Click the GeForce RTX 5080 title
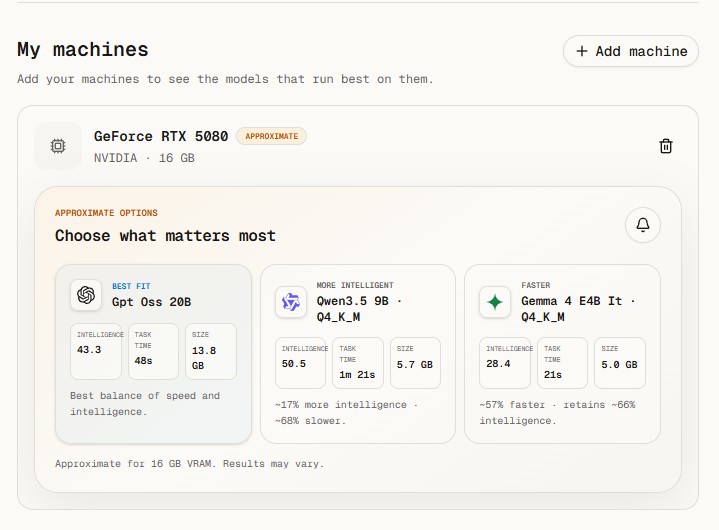The height and width of the screenshot is (530, 719). pyautogui.click(x=161, y=136)
